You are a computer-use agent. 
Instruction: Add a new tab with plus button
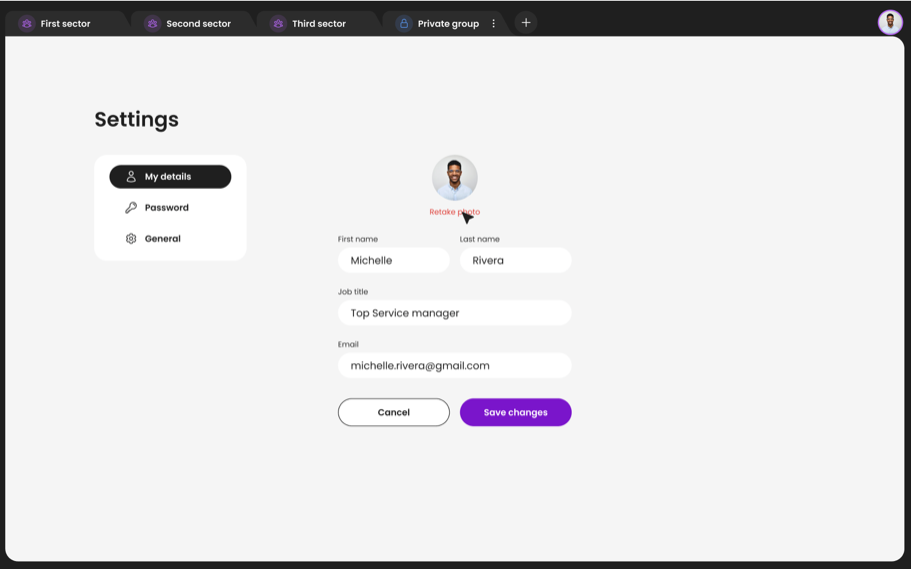click(526, 22)
